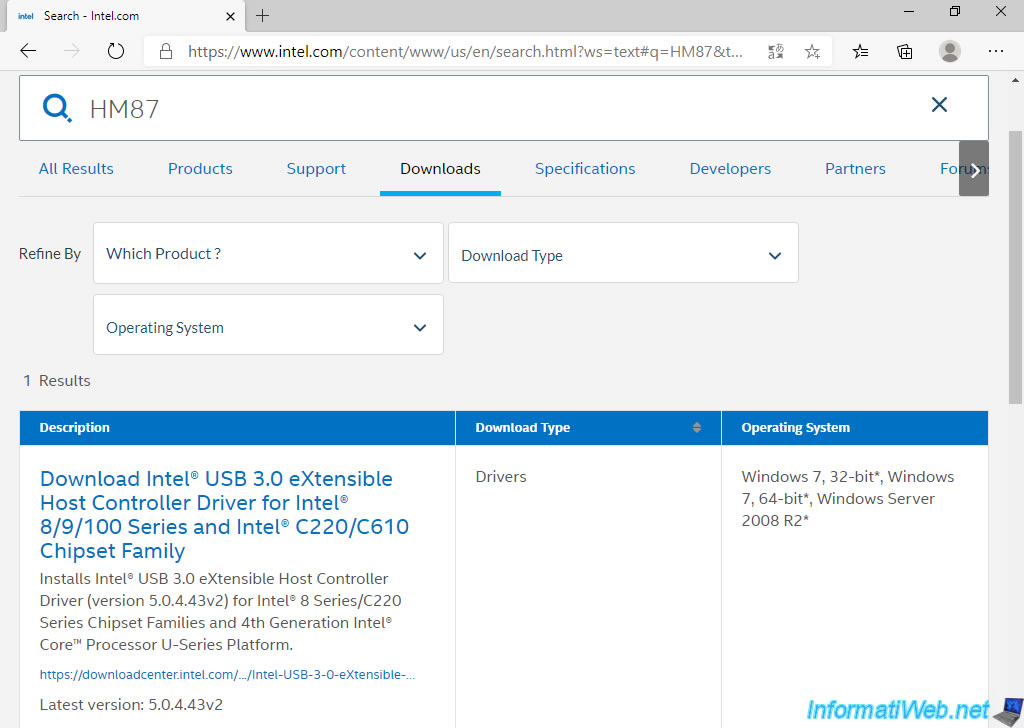The image size is (1024, 728).
Task: Click the '1 Results' count text
Action: (57, 381)
